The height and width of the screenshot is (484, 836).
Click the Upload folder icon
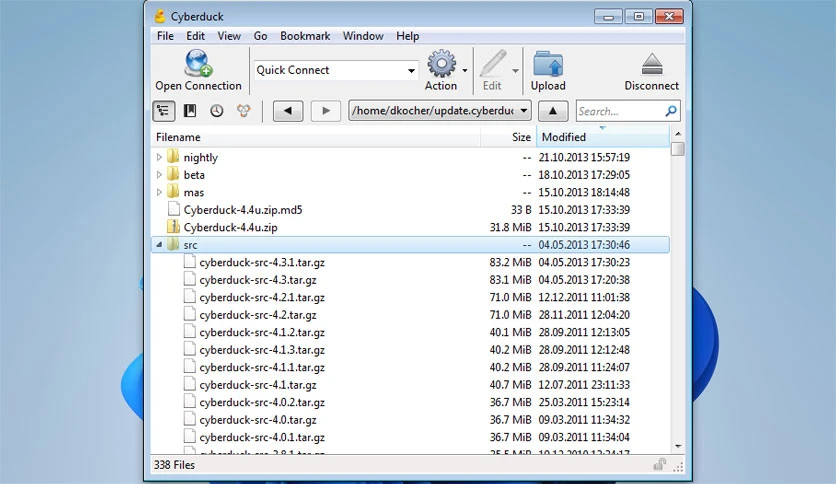click(548, 64)
